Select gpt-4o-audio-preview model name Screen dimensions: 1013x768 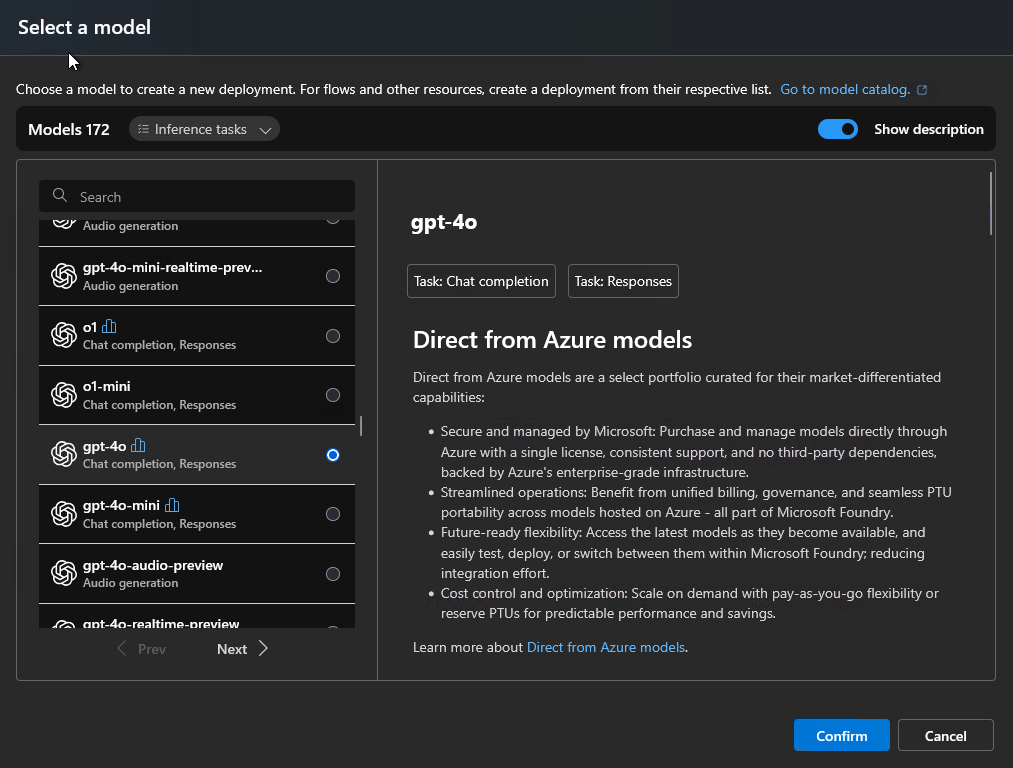click(152, 565)
